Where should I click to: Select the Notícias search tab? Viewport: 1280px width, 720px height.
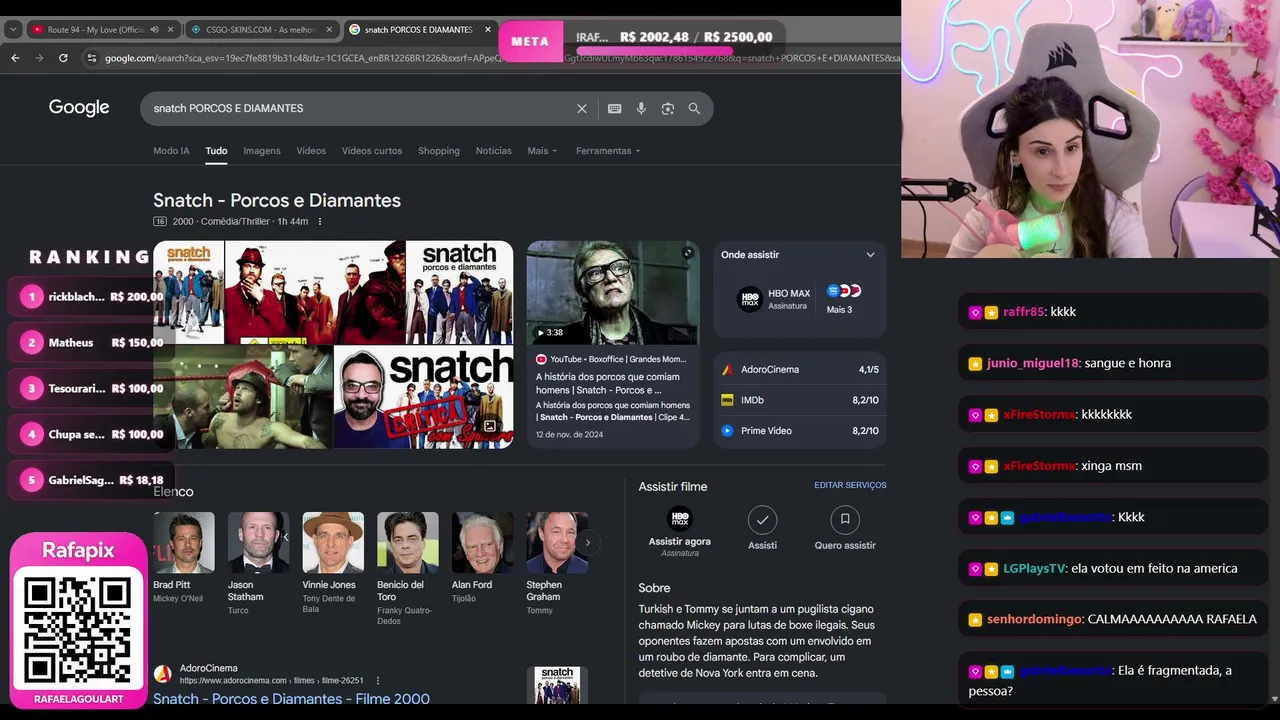[494, 151]
